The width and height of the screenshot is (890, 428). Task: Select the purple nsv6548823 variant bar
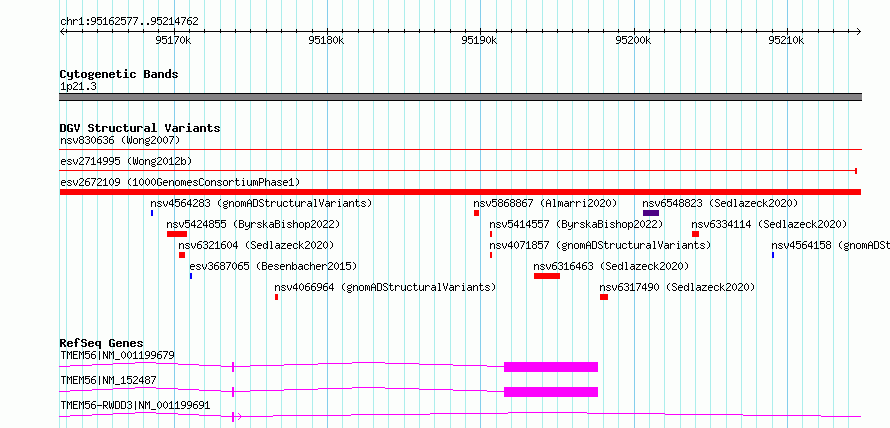651,213
